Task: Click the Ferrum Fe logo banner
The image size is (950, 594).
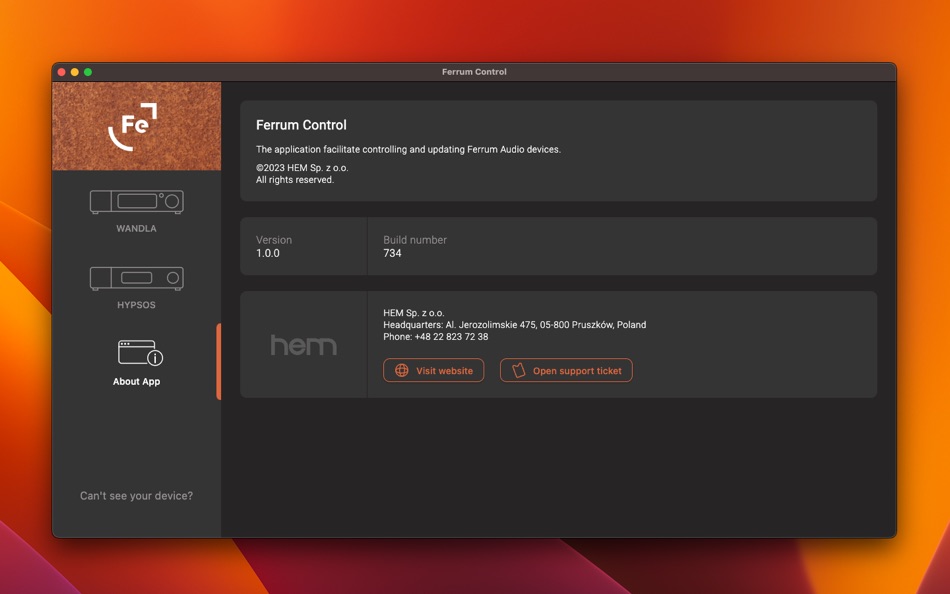Action: pyautogui.click(x=136, y=126)
